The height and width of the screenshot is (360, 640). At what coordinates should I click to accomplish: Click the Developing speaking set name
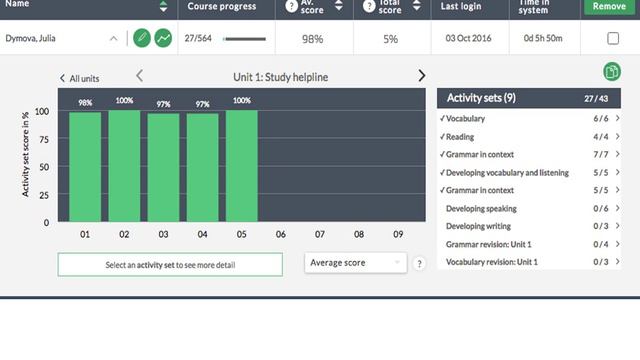(x=481, y=209)
